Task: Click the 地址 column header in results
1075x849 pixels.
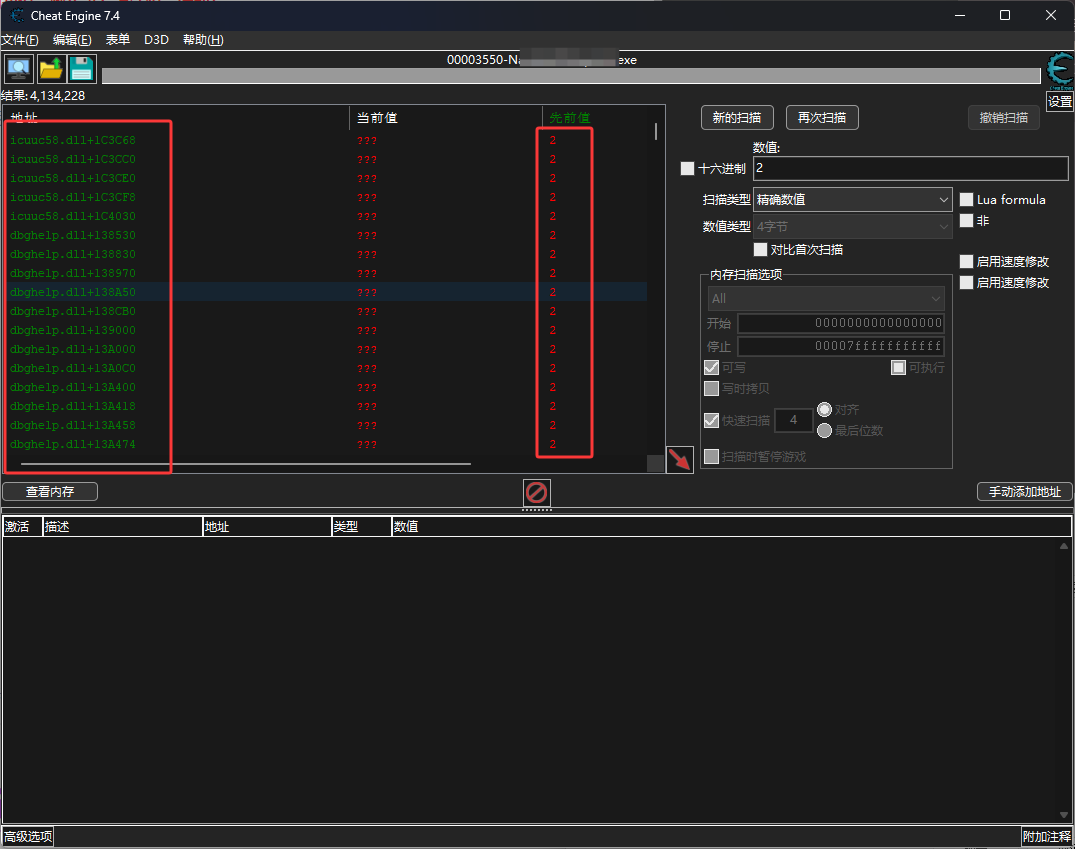Action: (176, 117)
